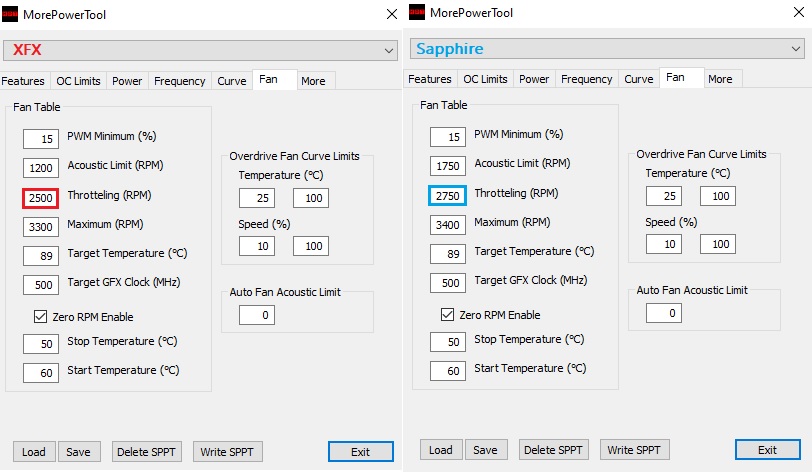The height and width of the screenshot is (472, 812).
Task: Click Target Temperature field in Sapphire window
Action: coord(448,254)
